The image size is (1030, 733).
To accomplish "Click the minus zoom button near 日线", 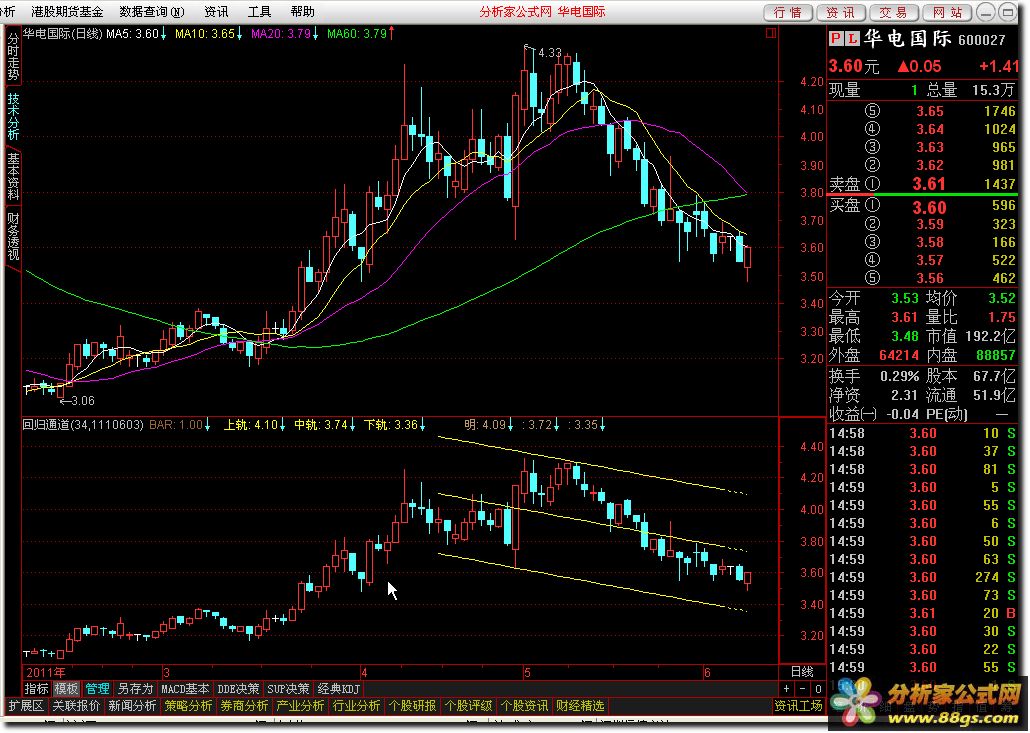I will [x=802, y=689].
